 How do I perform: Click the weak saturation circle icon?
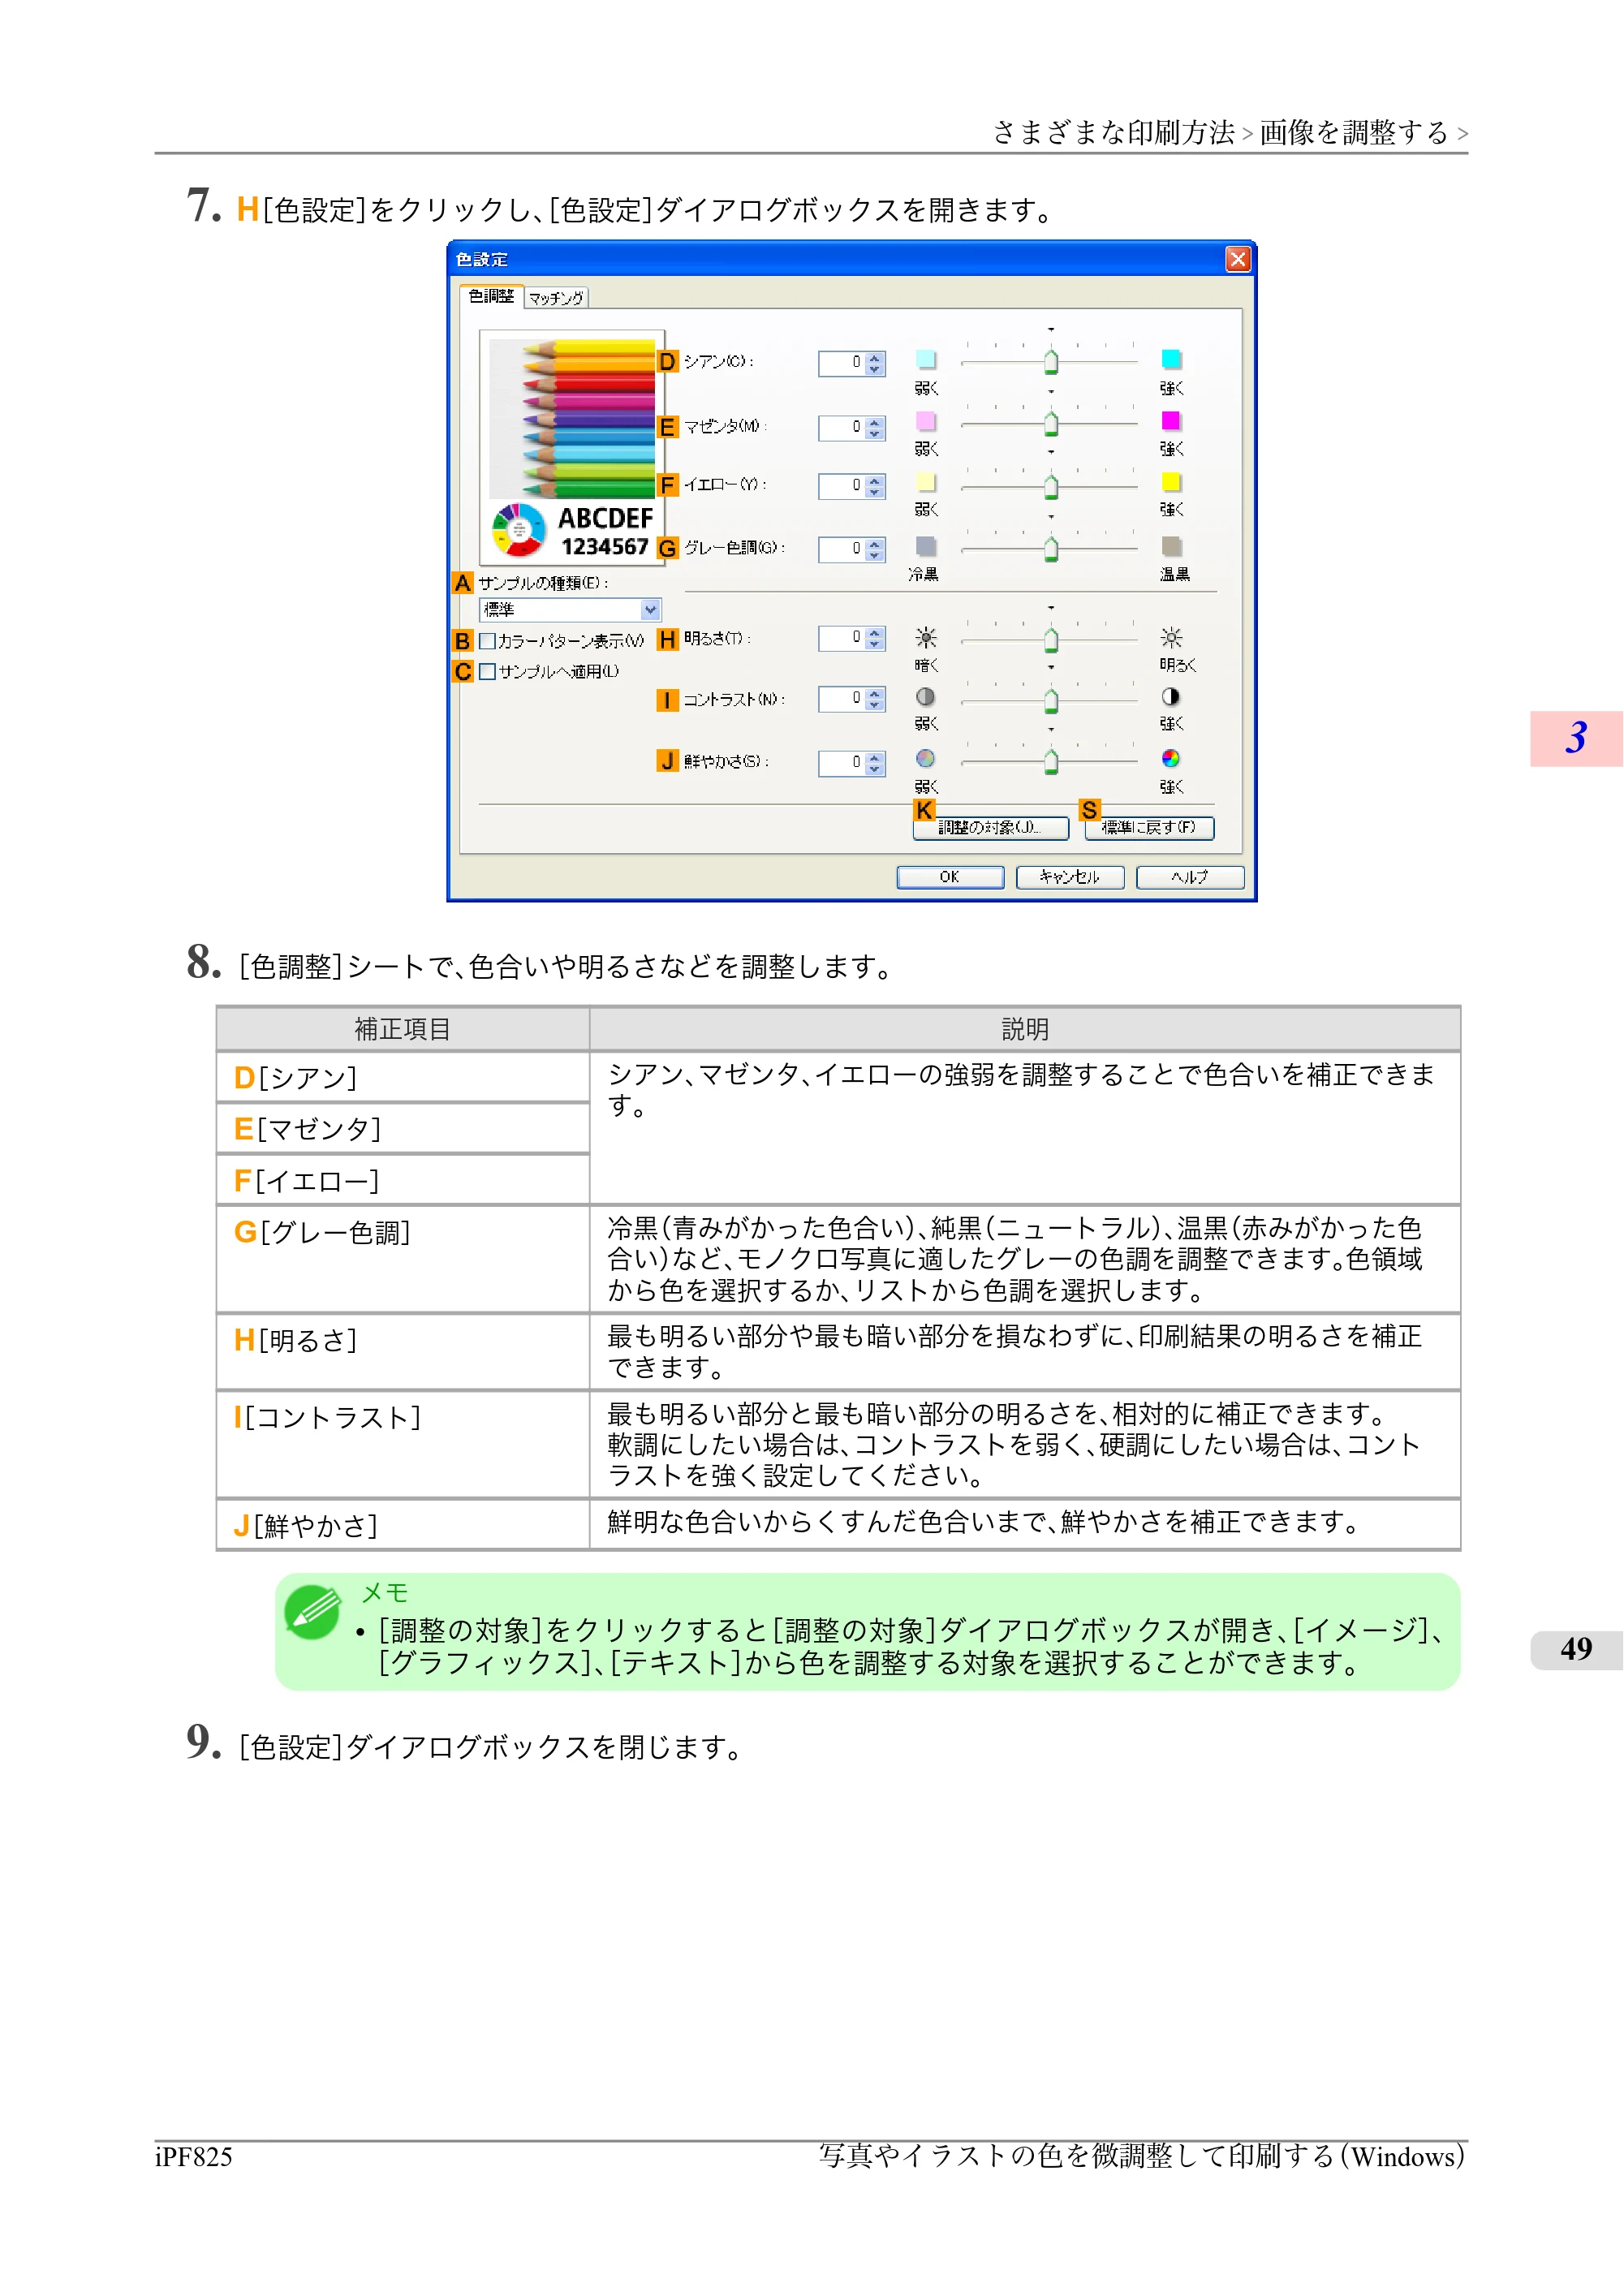(926, 758)
